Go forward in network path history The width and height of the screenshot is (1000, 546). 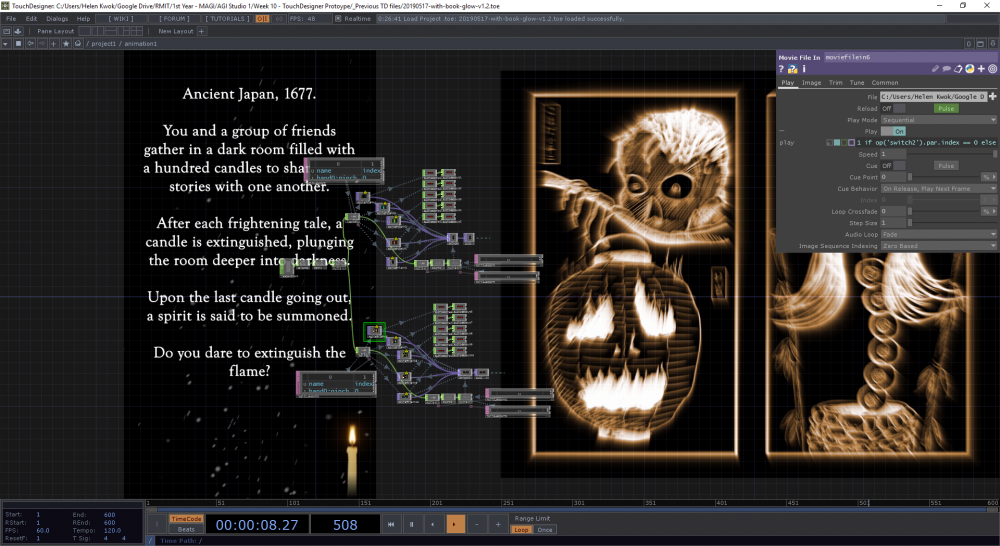click(x=42, y=43)
